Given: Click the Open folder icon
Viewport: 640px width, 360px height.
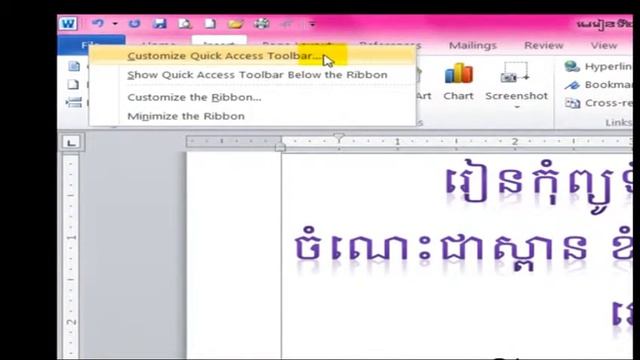Looking at the screenshot, I should 236,24.
